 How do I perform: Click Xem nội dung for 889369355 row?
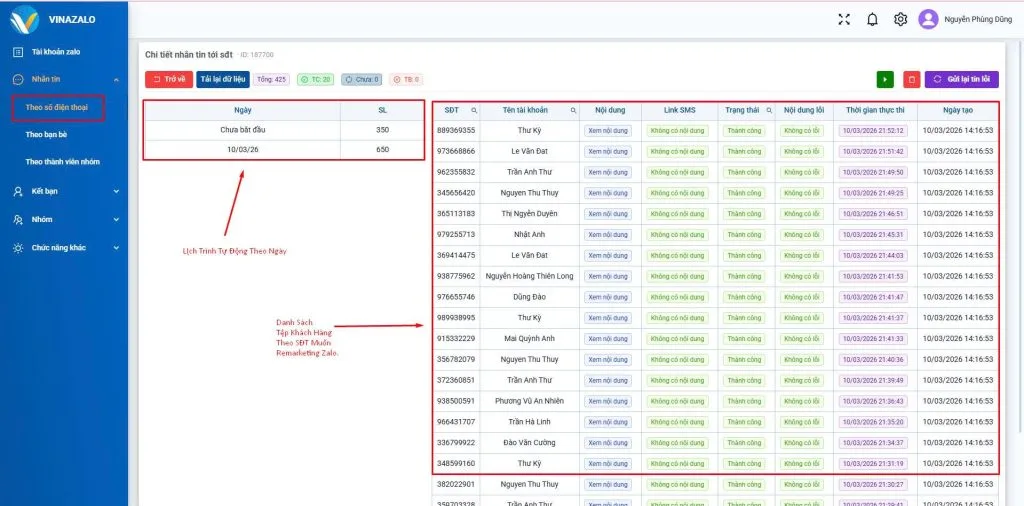607,130
